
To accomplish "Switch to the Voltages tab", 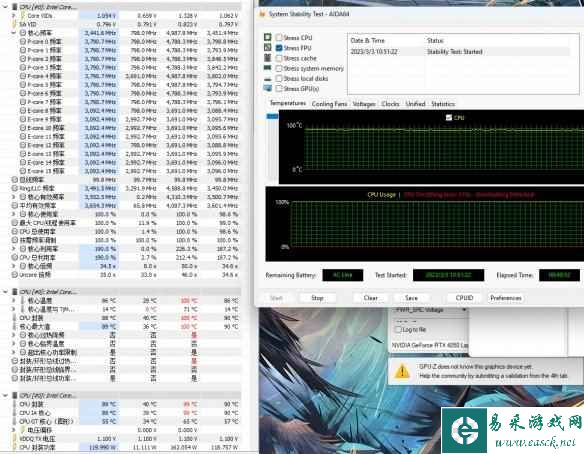I will (364, 104).
